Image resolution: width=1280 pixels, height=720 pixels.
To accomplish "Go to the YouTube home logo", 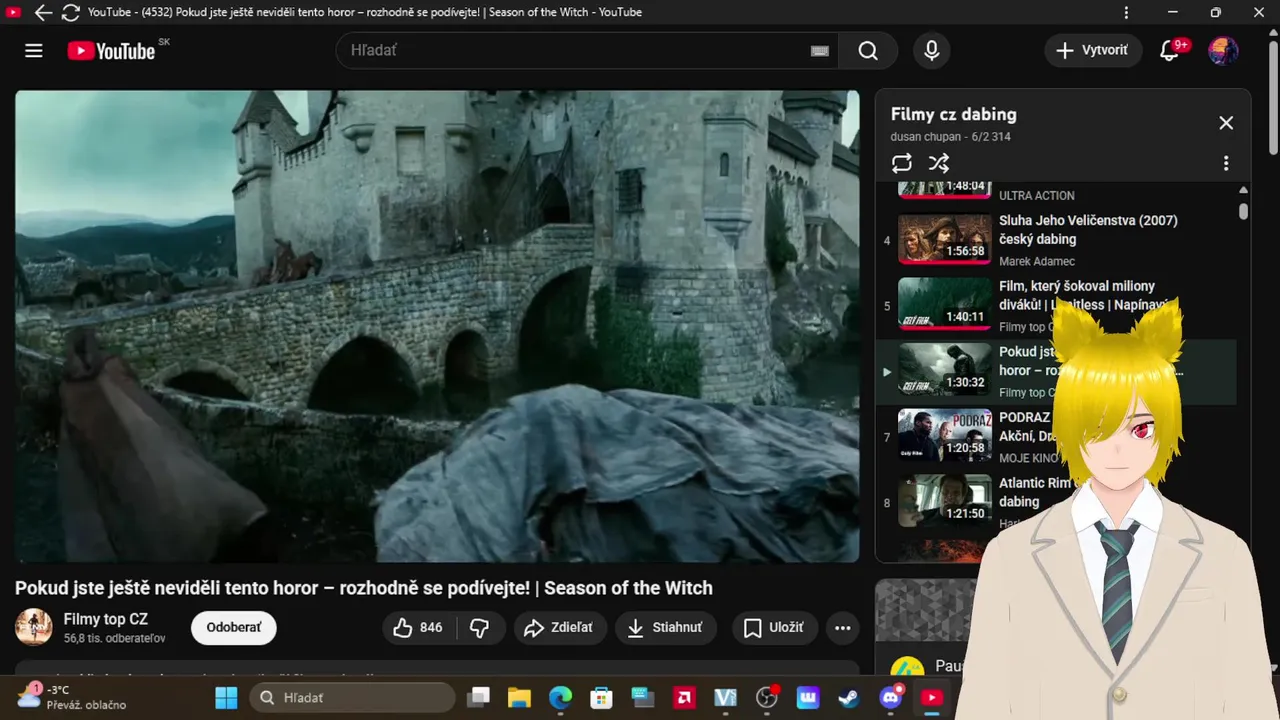I will tap(112, 51).
